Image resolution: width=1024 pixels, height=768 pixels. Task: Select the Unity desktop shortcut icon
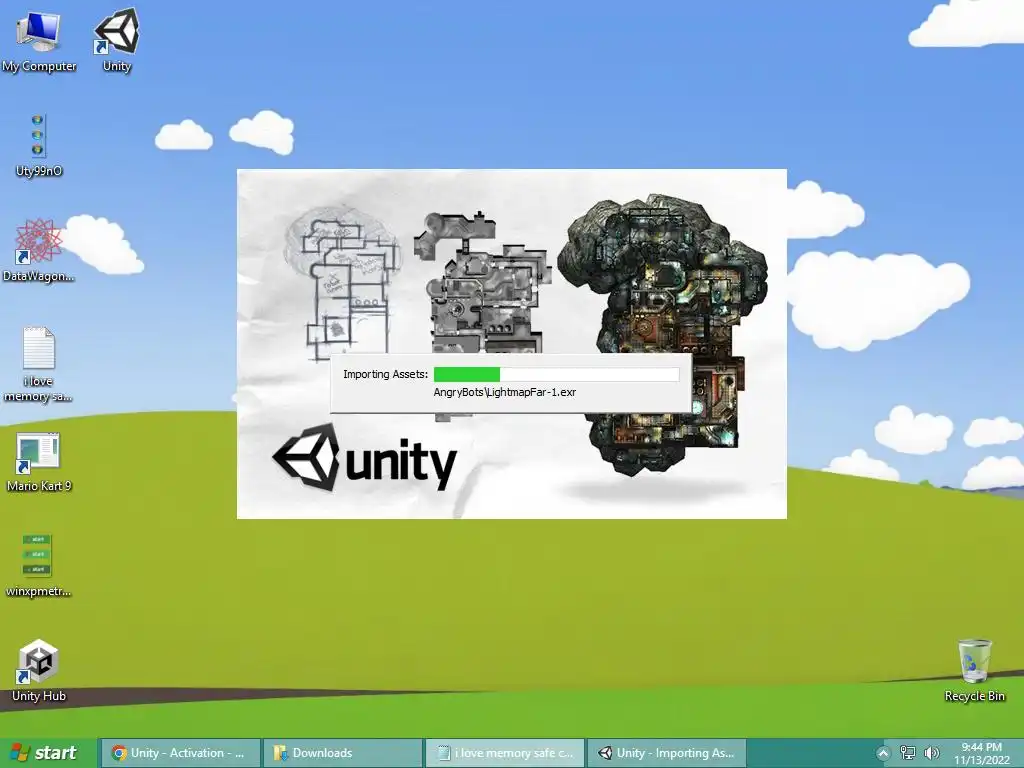117,40
